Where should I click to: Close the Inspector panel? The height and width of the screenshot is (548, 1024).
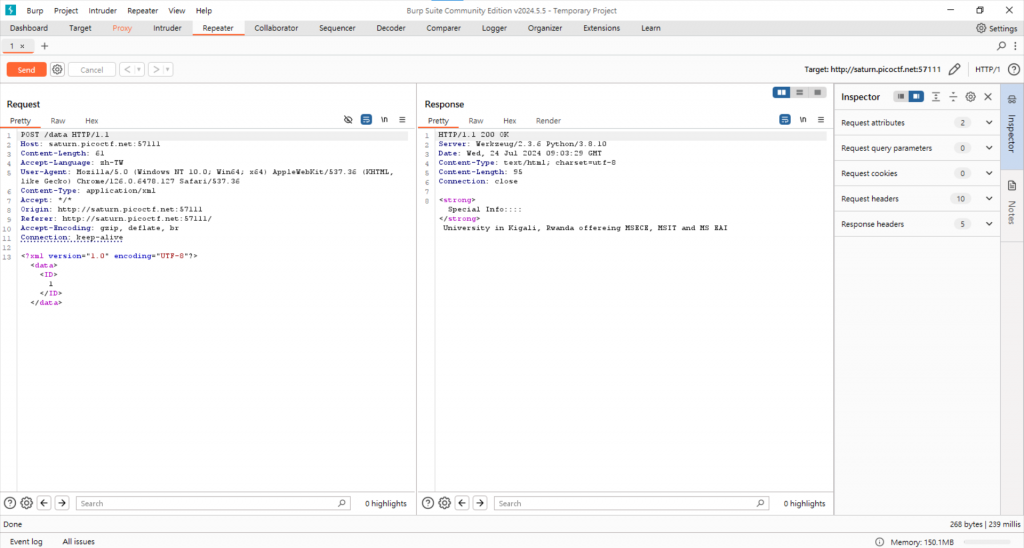tap(988, 97)
